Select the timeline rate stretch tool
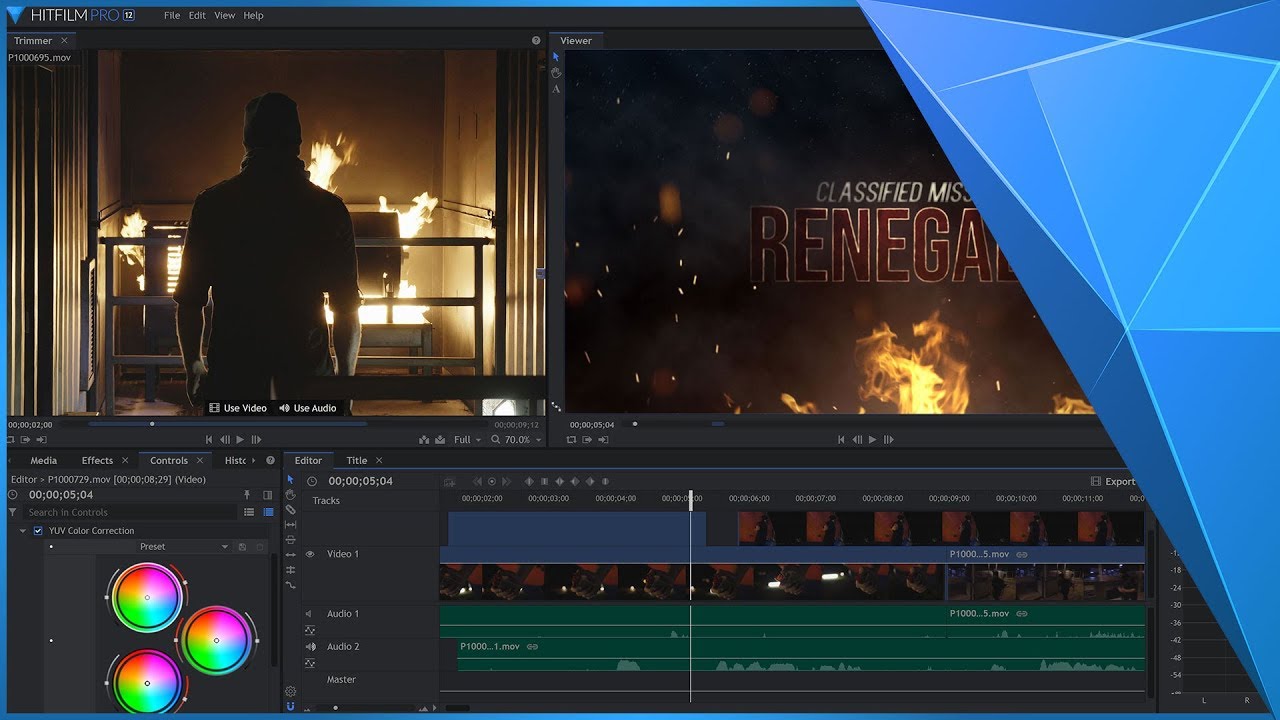This screenshot has width=1280, height=720. pos(290,585)
